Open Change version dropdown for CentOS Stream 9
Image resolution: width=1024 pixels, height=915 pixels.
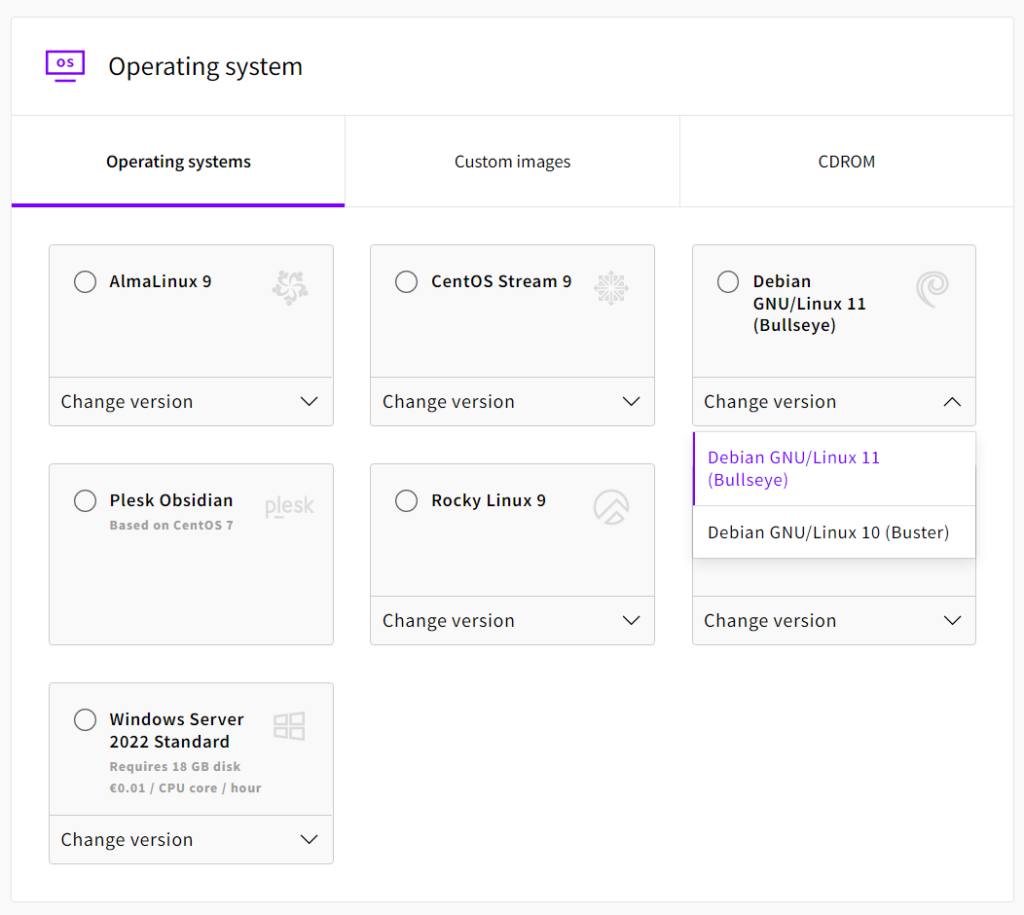512,402
